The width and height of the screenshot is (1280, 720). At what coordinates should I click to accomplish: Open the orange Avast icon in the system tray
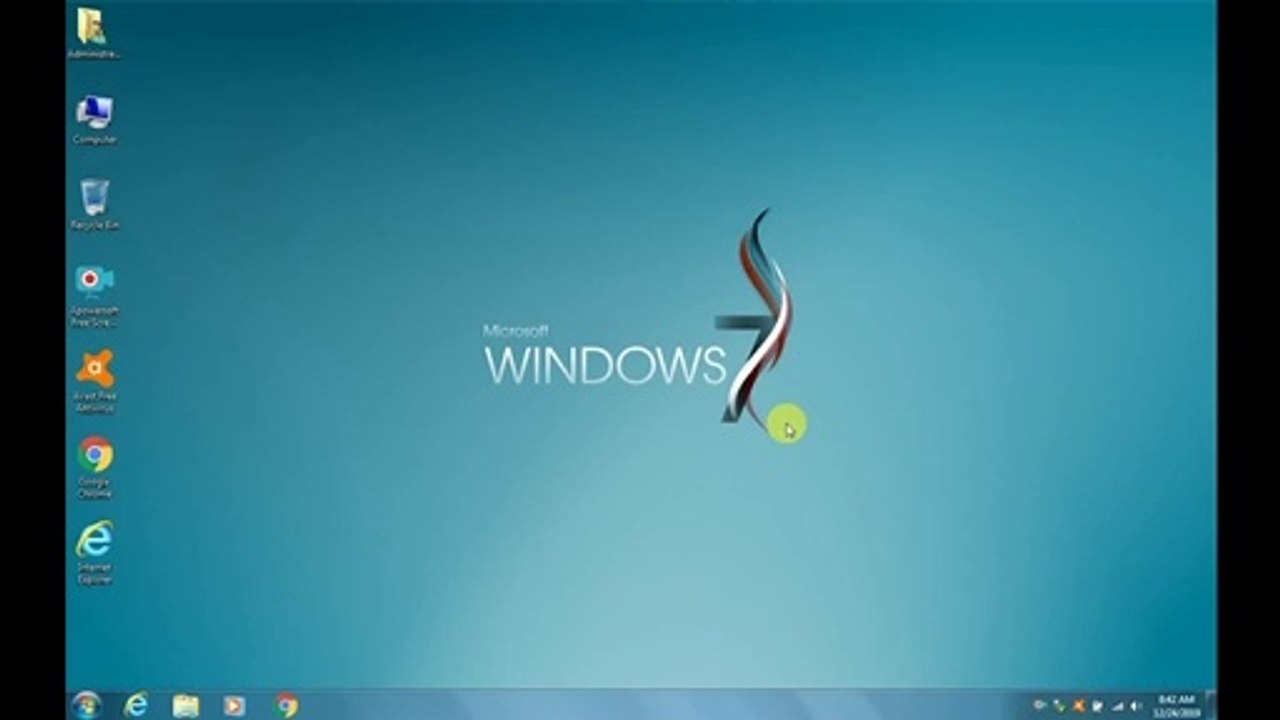coord(1078,705)
